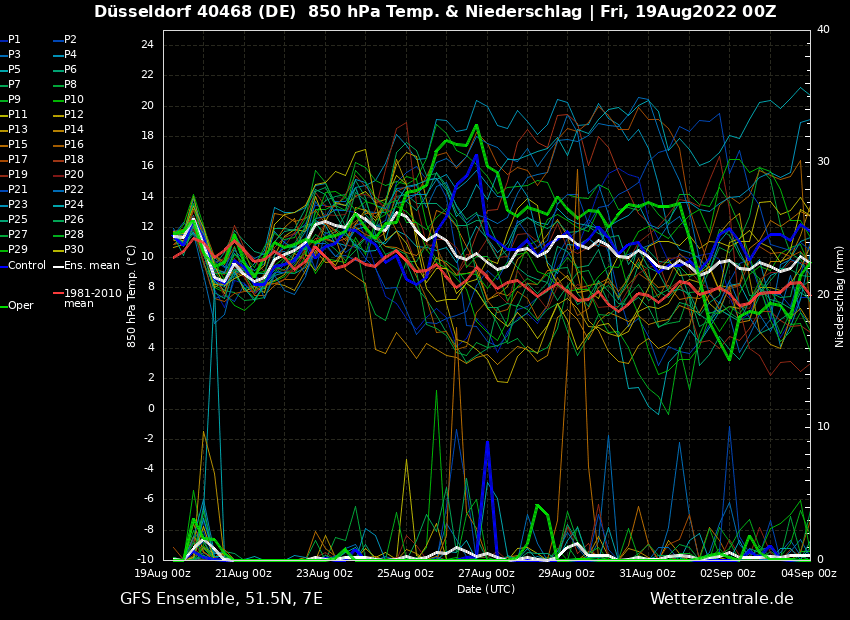This screenshot has height=620, width=850.
Task: Select the P10 legend label
Action: tap(74, 100)
